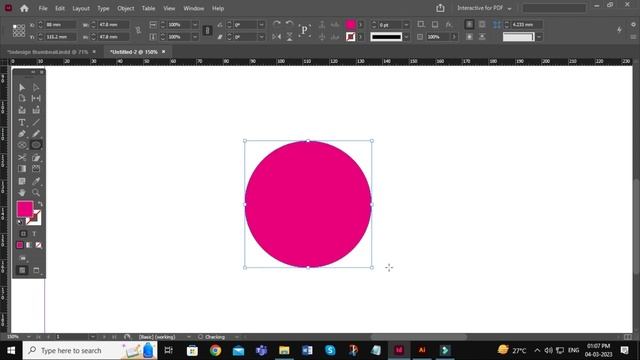Select the Note tool
This screenshot has height=360, width=640.
click(x=22, y=181)
